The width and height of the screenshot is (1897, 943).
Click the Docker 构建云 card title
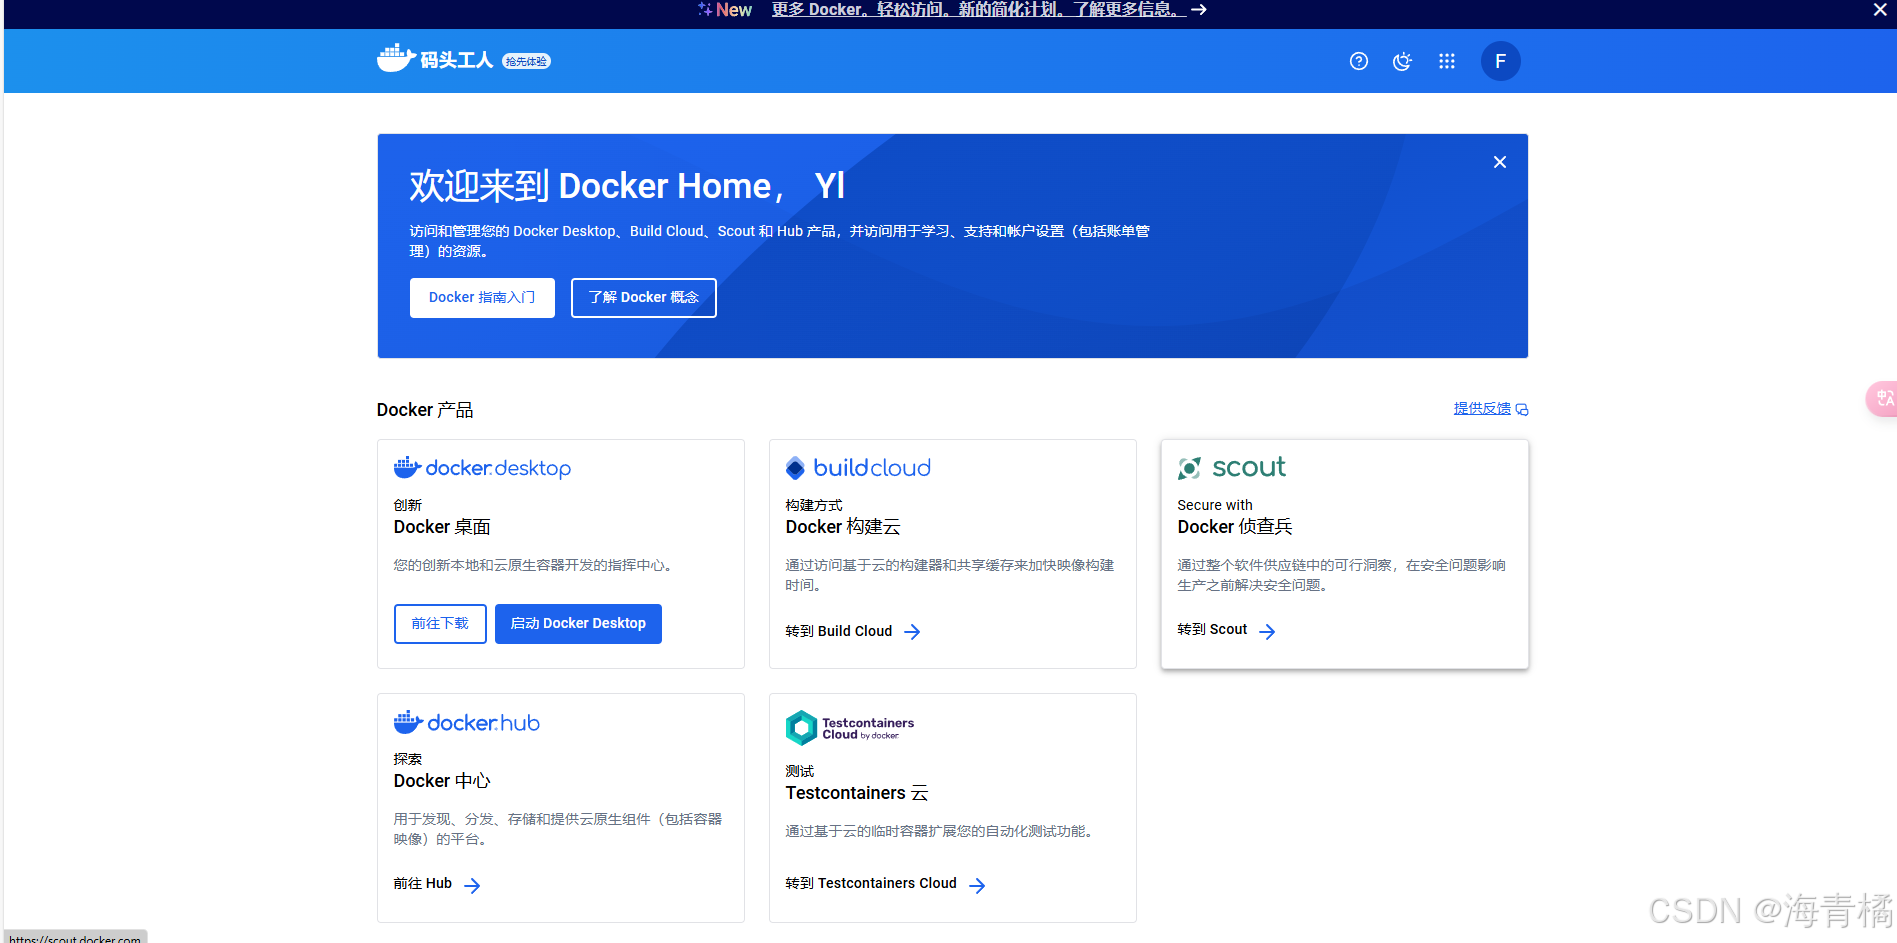(843, 527)
